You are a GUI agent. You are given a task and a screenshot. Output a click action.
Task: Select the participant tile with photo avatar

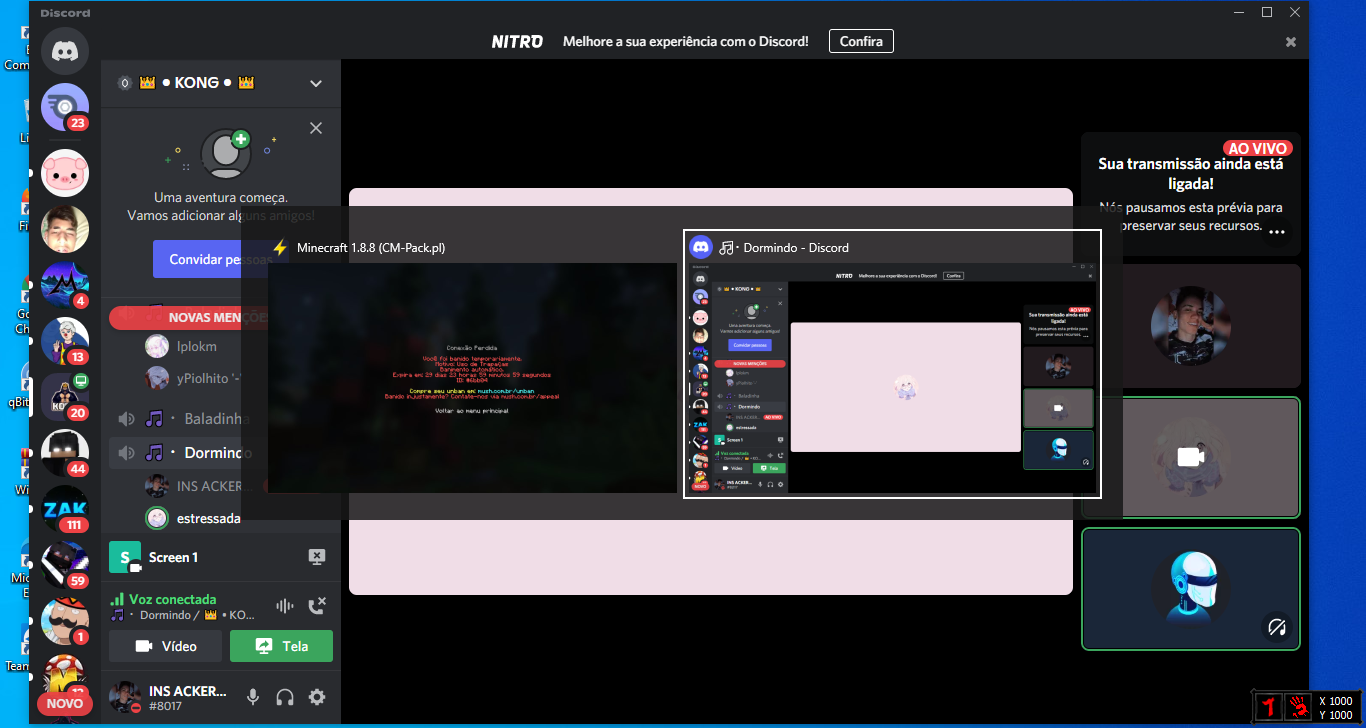point(1191,326)
